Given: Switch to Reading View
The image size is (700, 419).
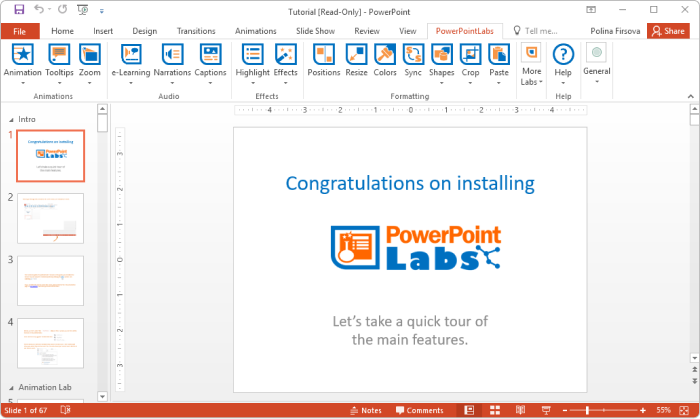Looking at the screenshot, I should tap(520, 410).
